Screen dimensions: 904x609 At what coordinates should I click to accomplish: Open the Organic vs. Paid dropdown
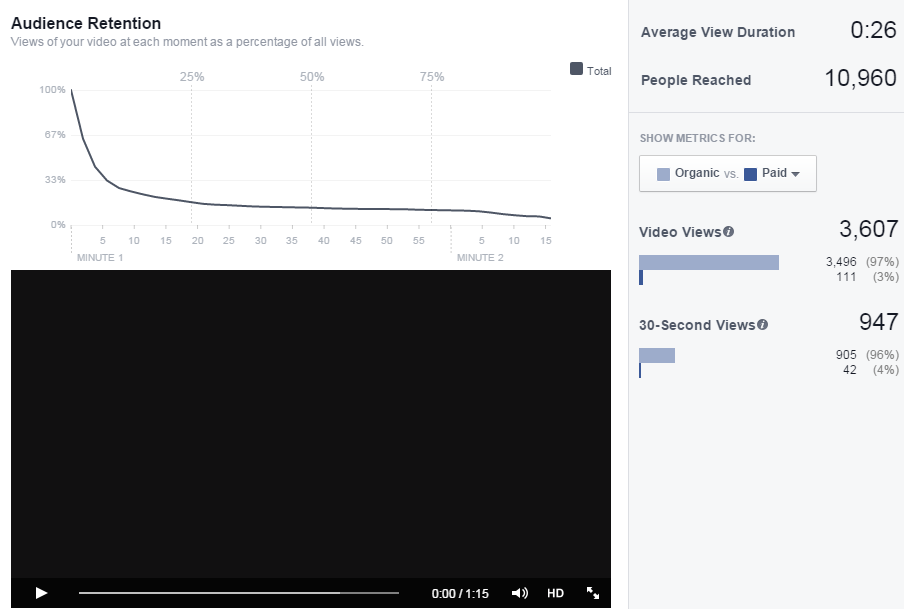(x=728, y=173)
